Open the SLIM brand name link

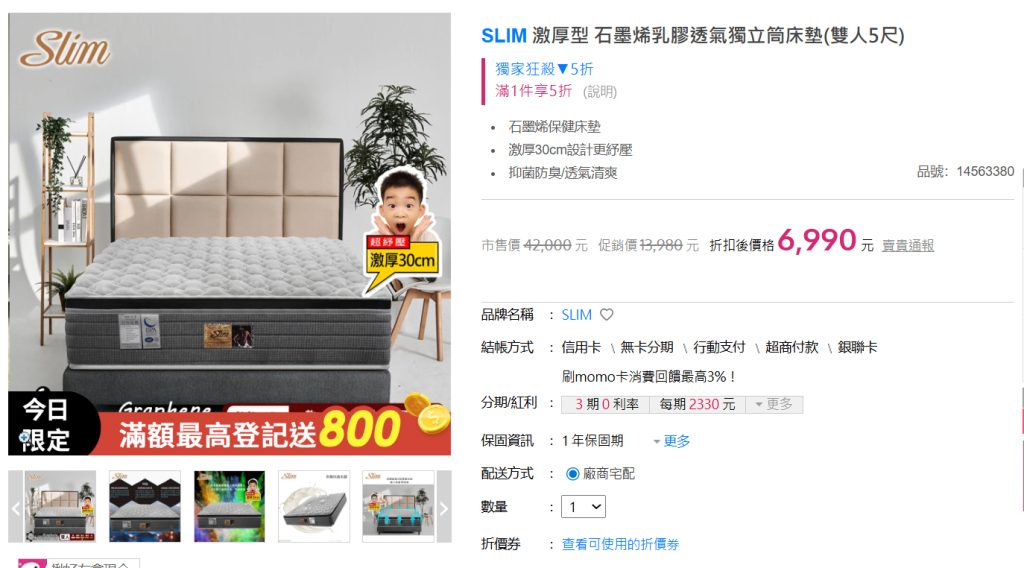point(577,315)
